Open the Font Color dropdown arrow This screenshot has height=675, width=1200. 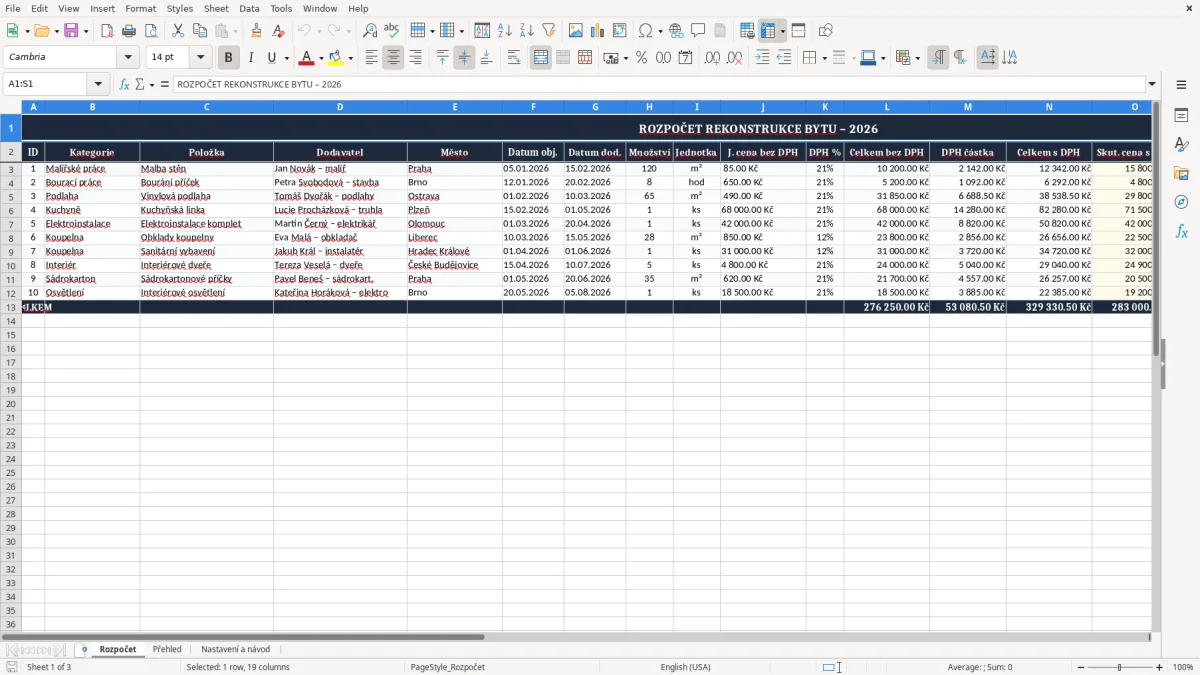click(x=321, y=58)
